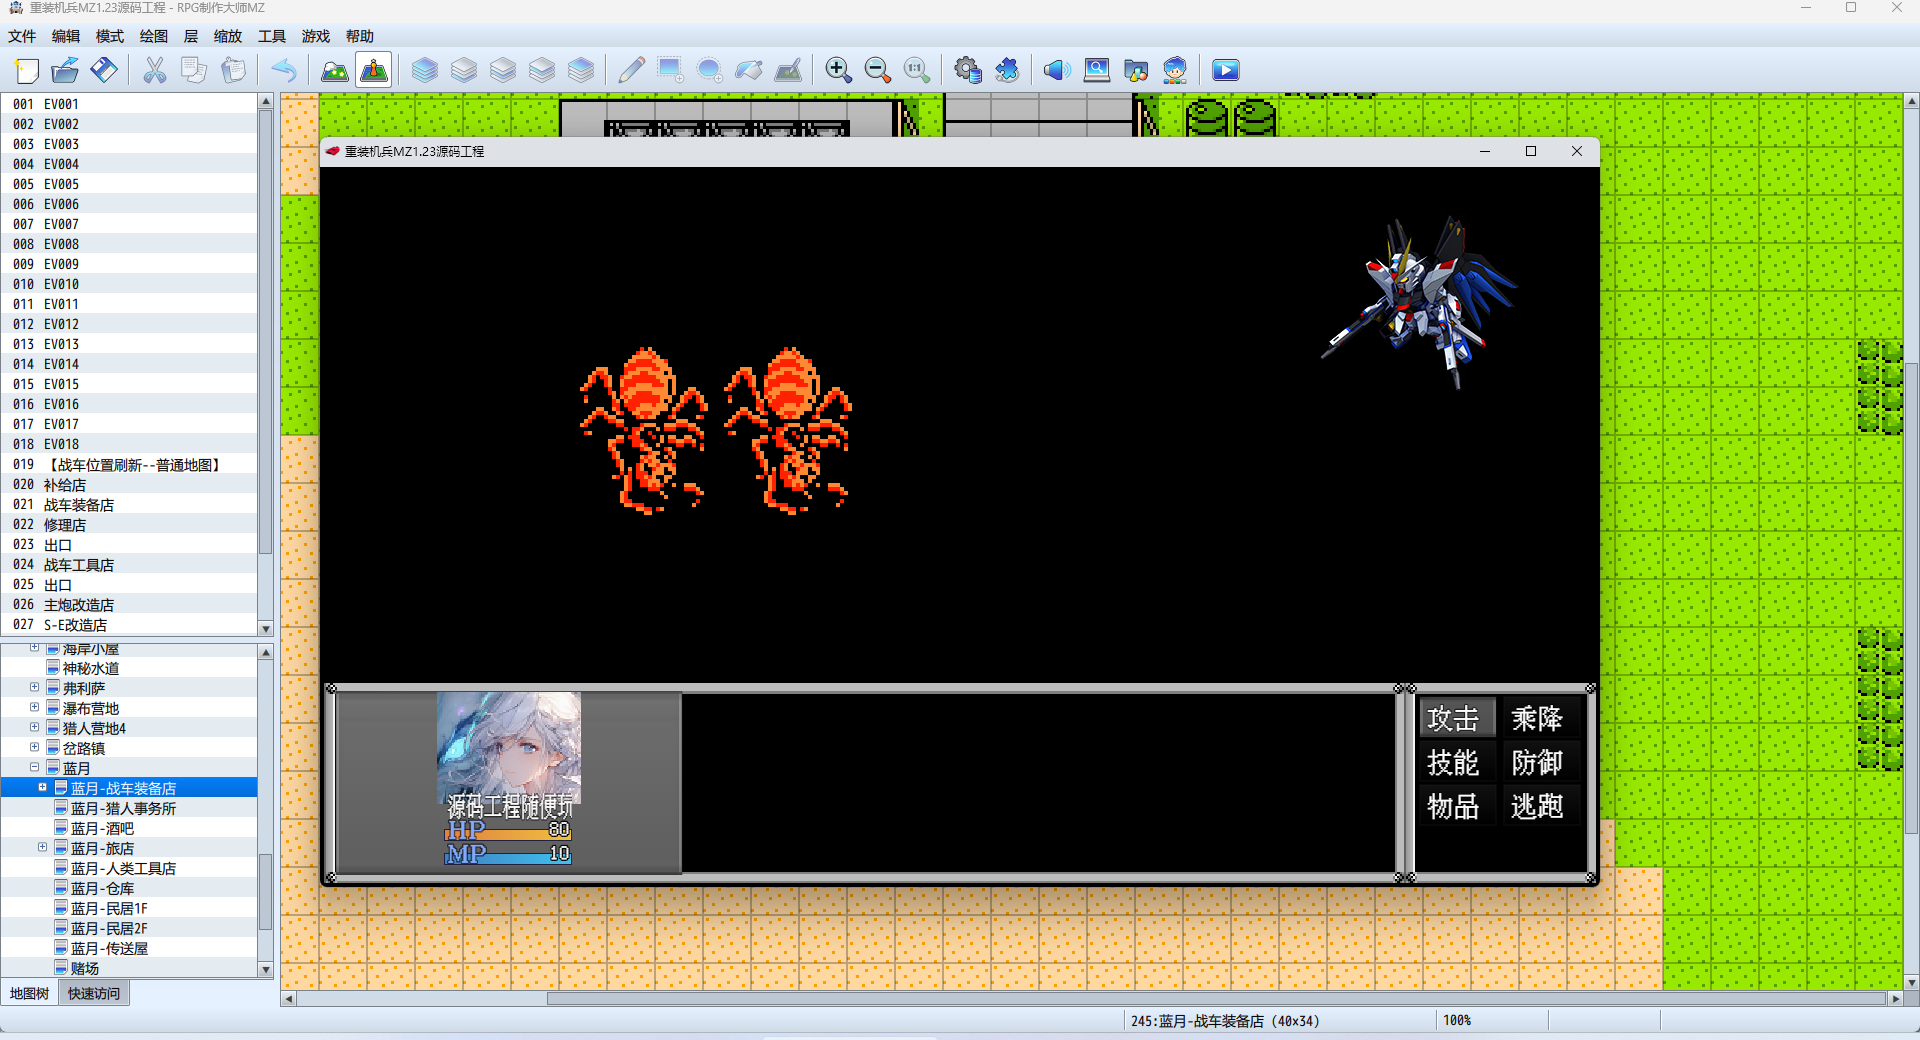Expand the 猎人营地4 map tree node
The height and width of the screenshot is (1040, 1920).
pyautogui.click(x=35, y=728)
